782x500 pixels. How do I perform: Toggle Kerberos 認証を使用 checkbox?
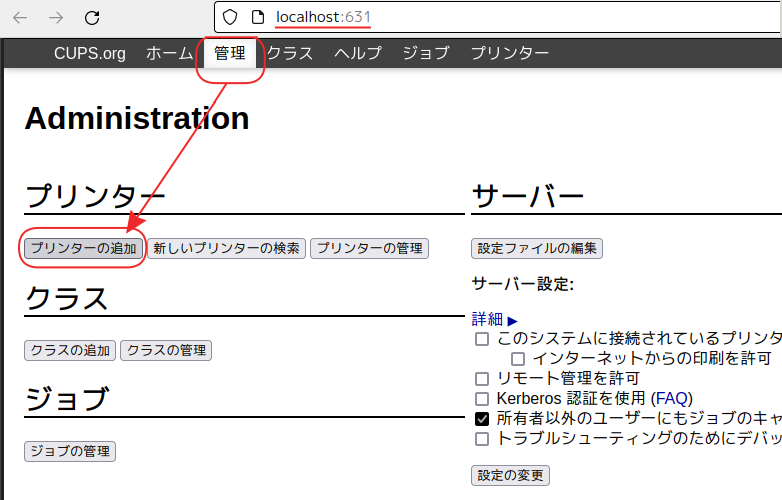pos(482,398)
